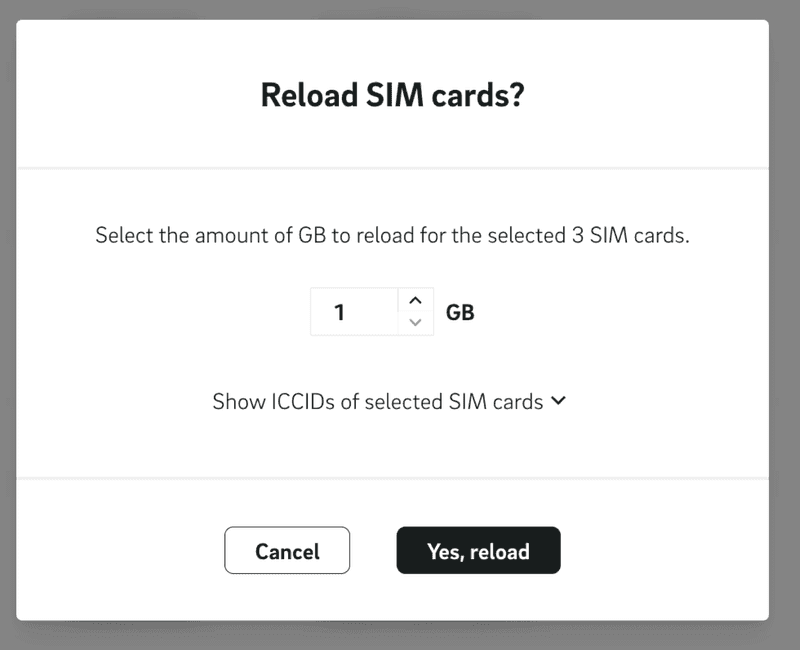The width and height of the screenshot is (800, 650).
Task: Click the chevron beside Show ICCIDs text
Action: point(559,401)
